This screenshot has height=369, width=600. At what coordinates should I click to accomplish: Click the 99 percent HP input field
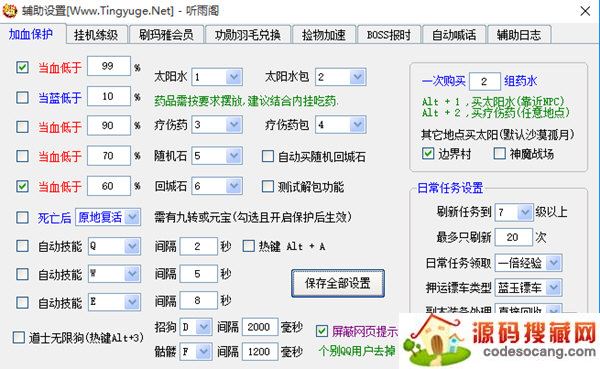tap(109, 66)
